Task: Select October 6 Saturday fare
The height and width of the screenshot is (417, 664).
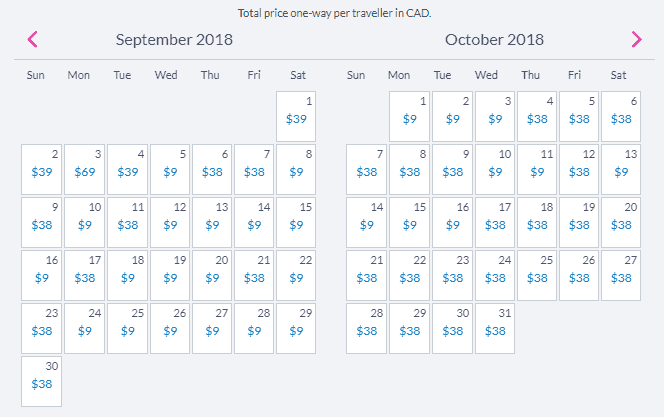Action: [621, 116]
